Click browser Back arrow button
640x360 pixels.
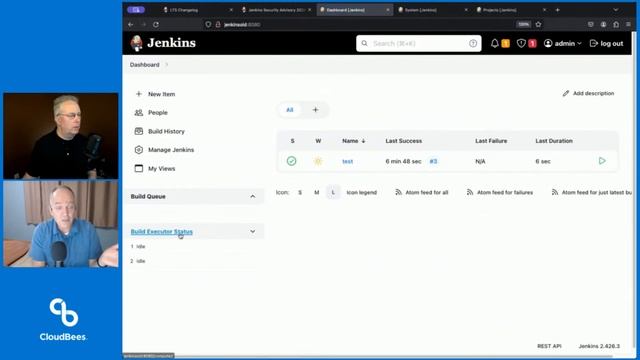131,24
